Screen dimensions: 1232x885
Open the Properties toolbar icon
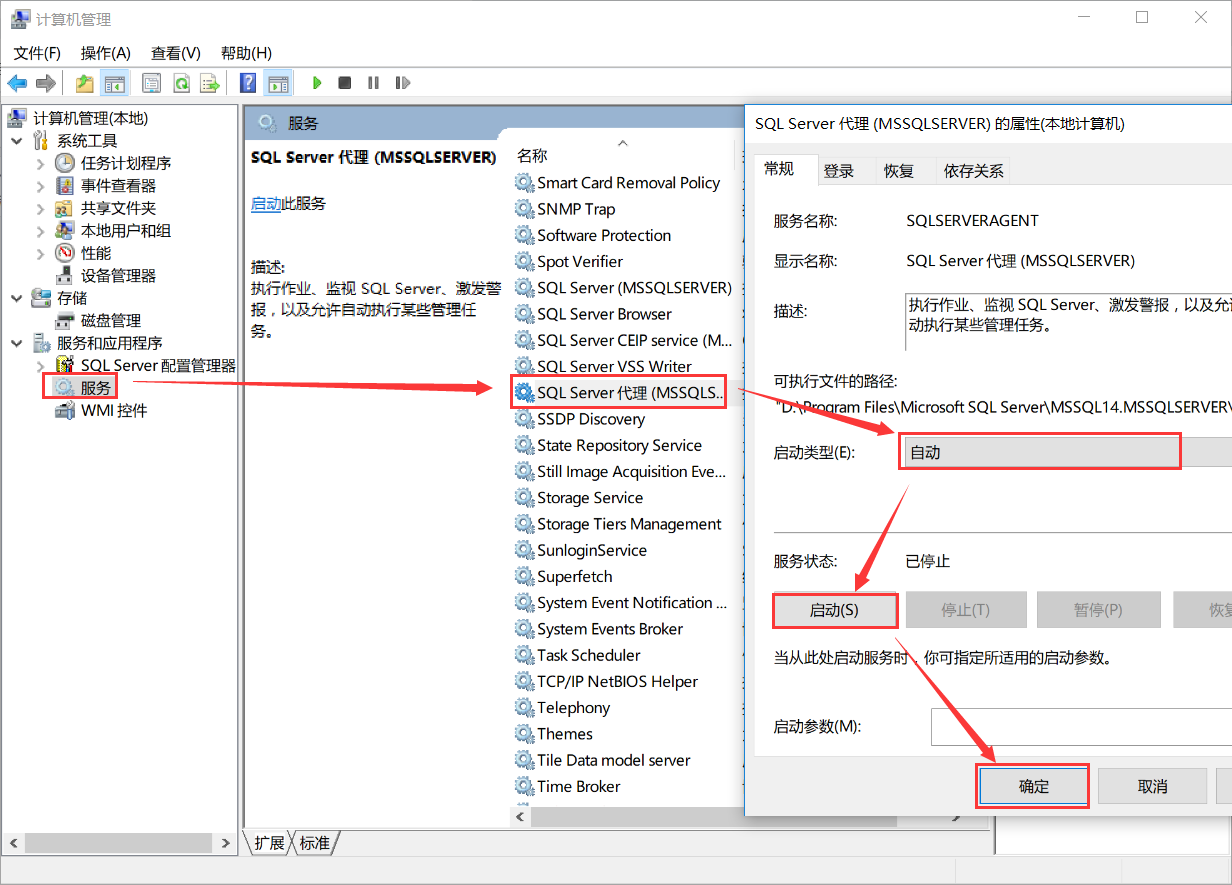pyautogui.click(x=152, y=83)
